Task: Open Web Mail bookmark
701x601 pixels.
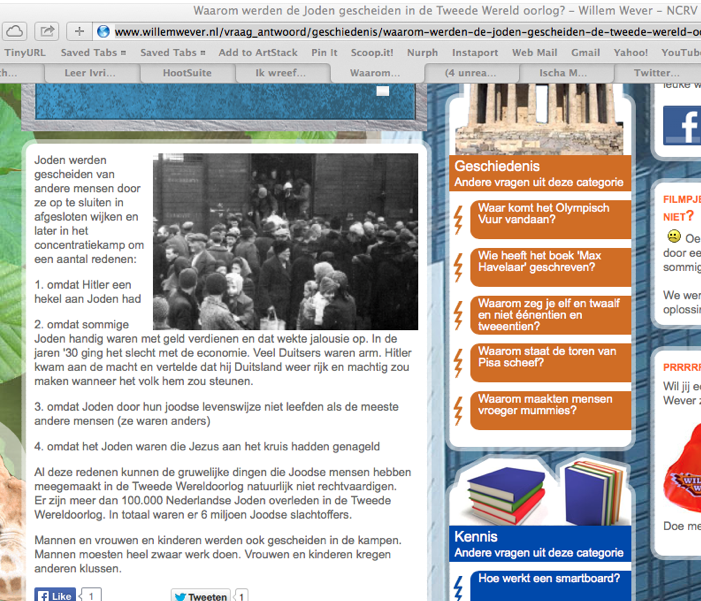Action: 535,53
